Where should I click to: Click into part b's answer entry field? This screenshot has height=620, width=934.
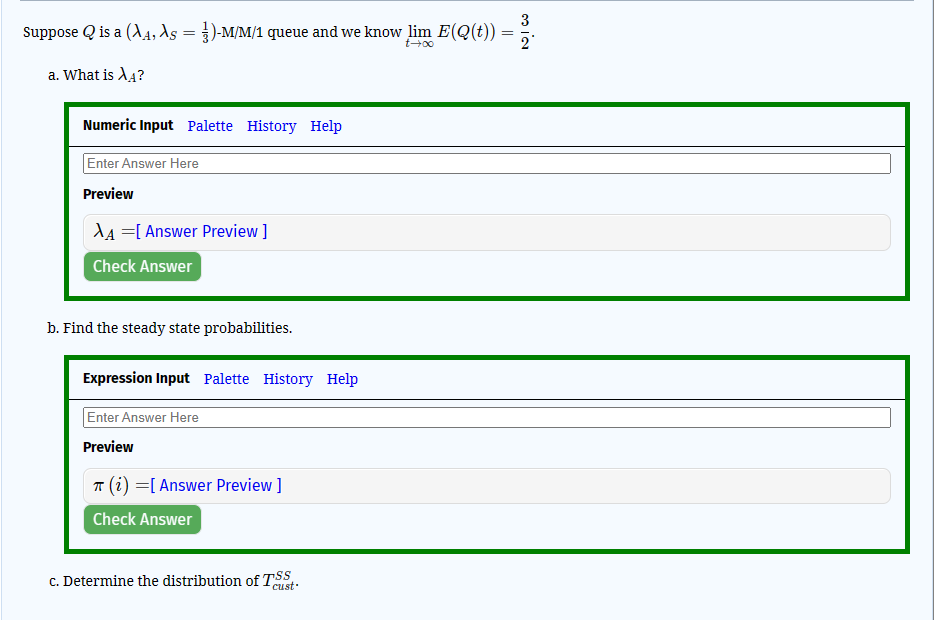click(x=486, y=416)
